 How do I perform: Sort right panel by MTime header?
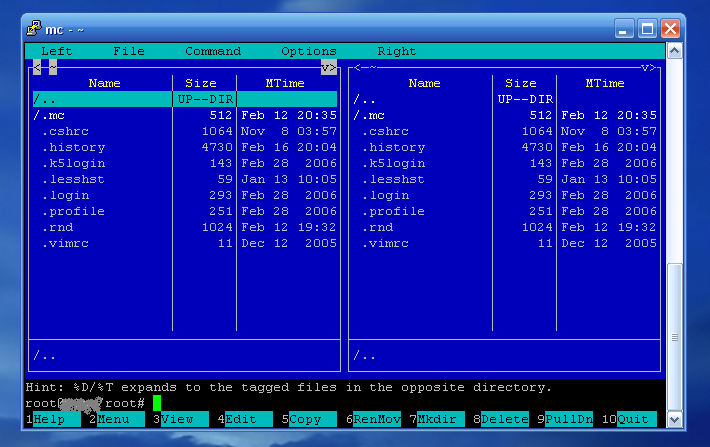[605, 83]
